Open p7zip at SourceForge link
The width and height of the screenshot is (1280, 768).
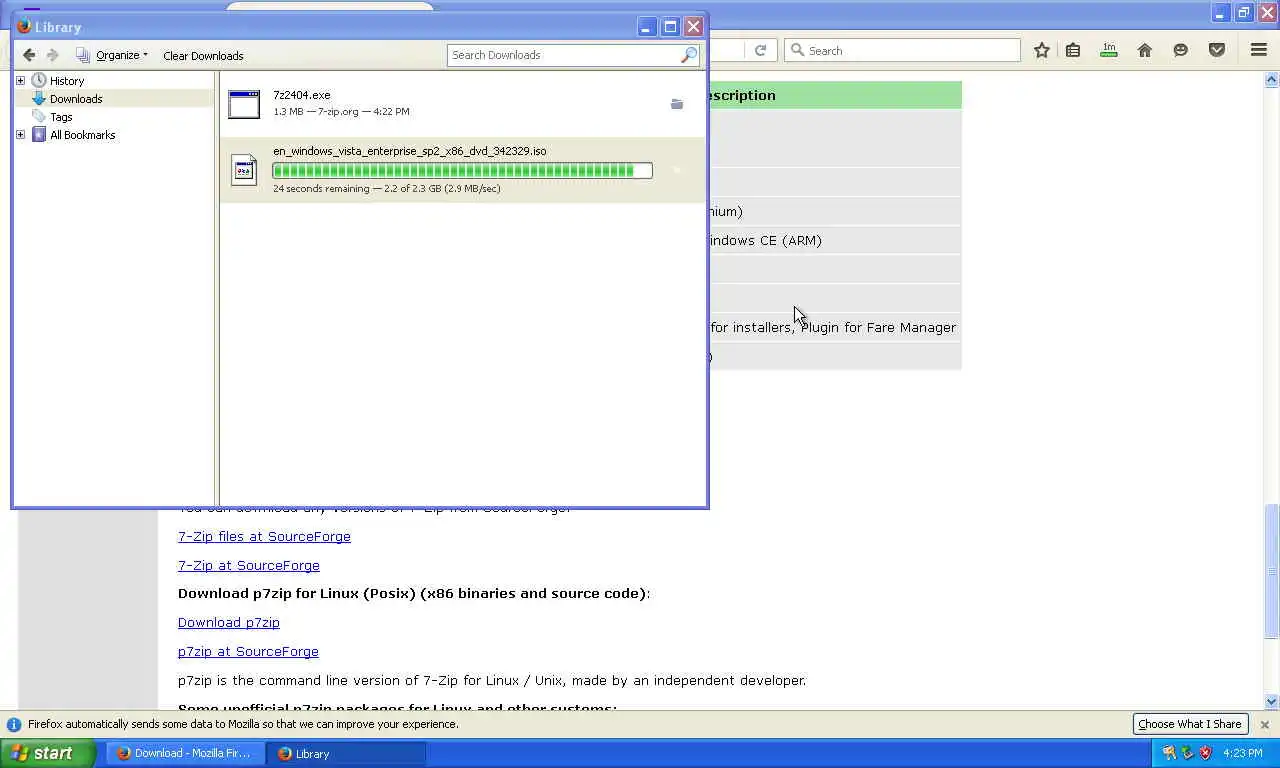point(248,652)
